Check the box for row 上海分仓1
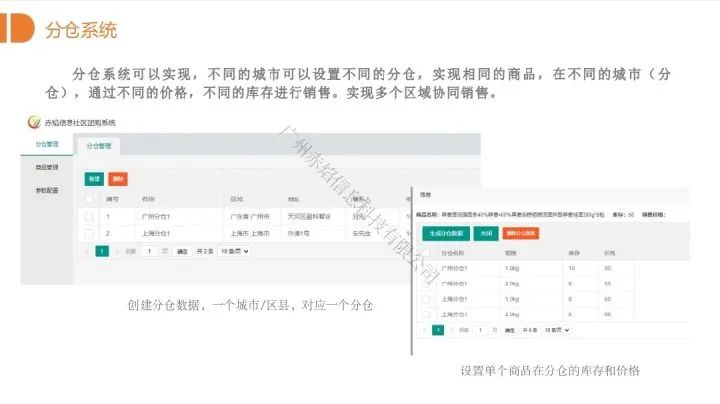This screenshot has height=404, width=720. 89,233
